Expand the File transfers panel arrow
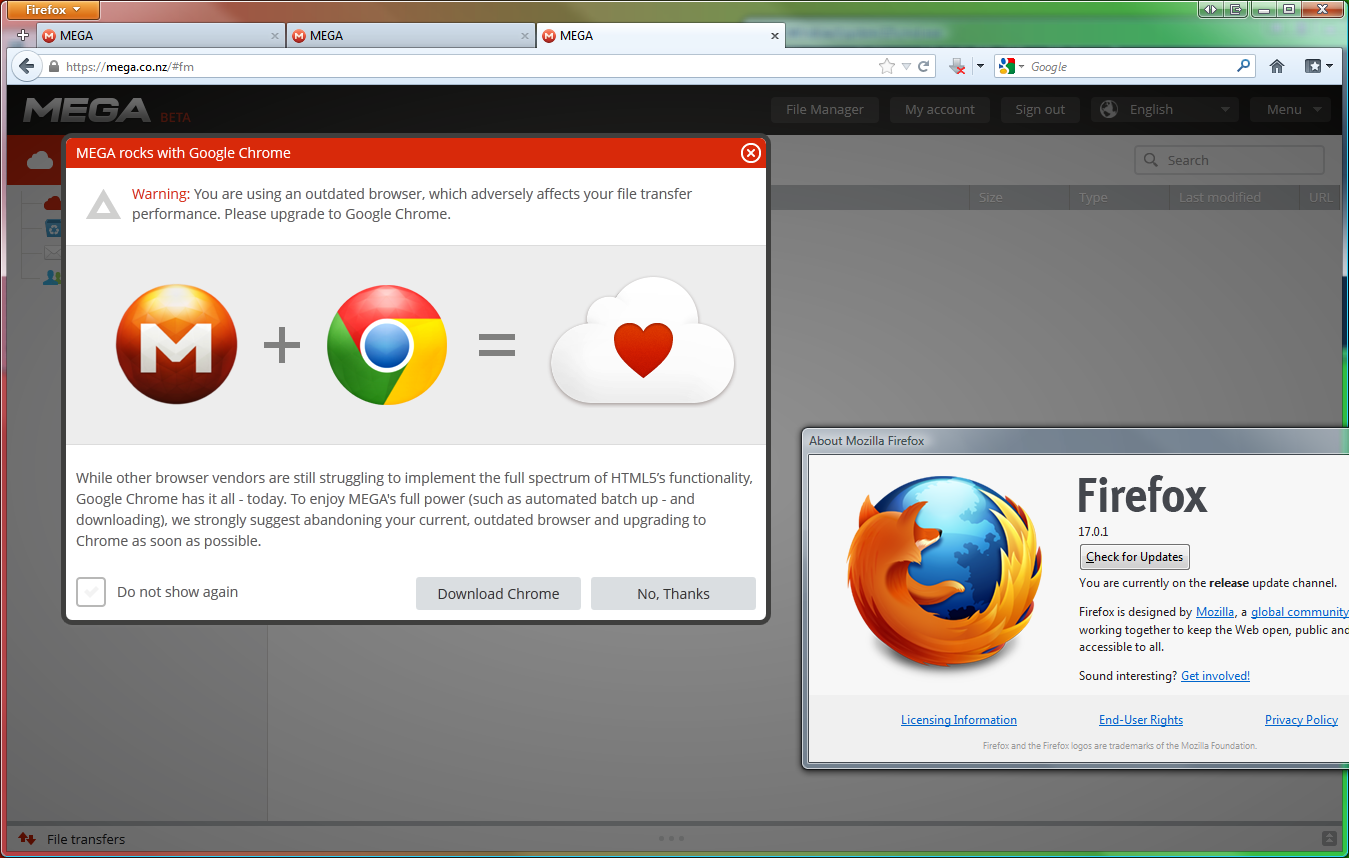The image size is (1349, 858). tap(1329, 839)
